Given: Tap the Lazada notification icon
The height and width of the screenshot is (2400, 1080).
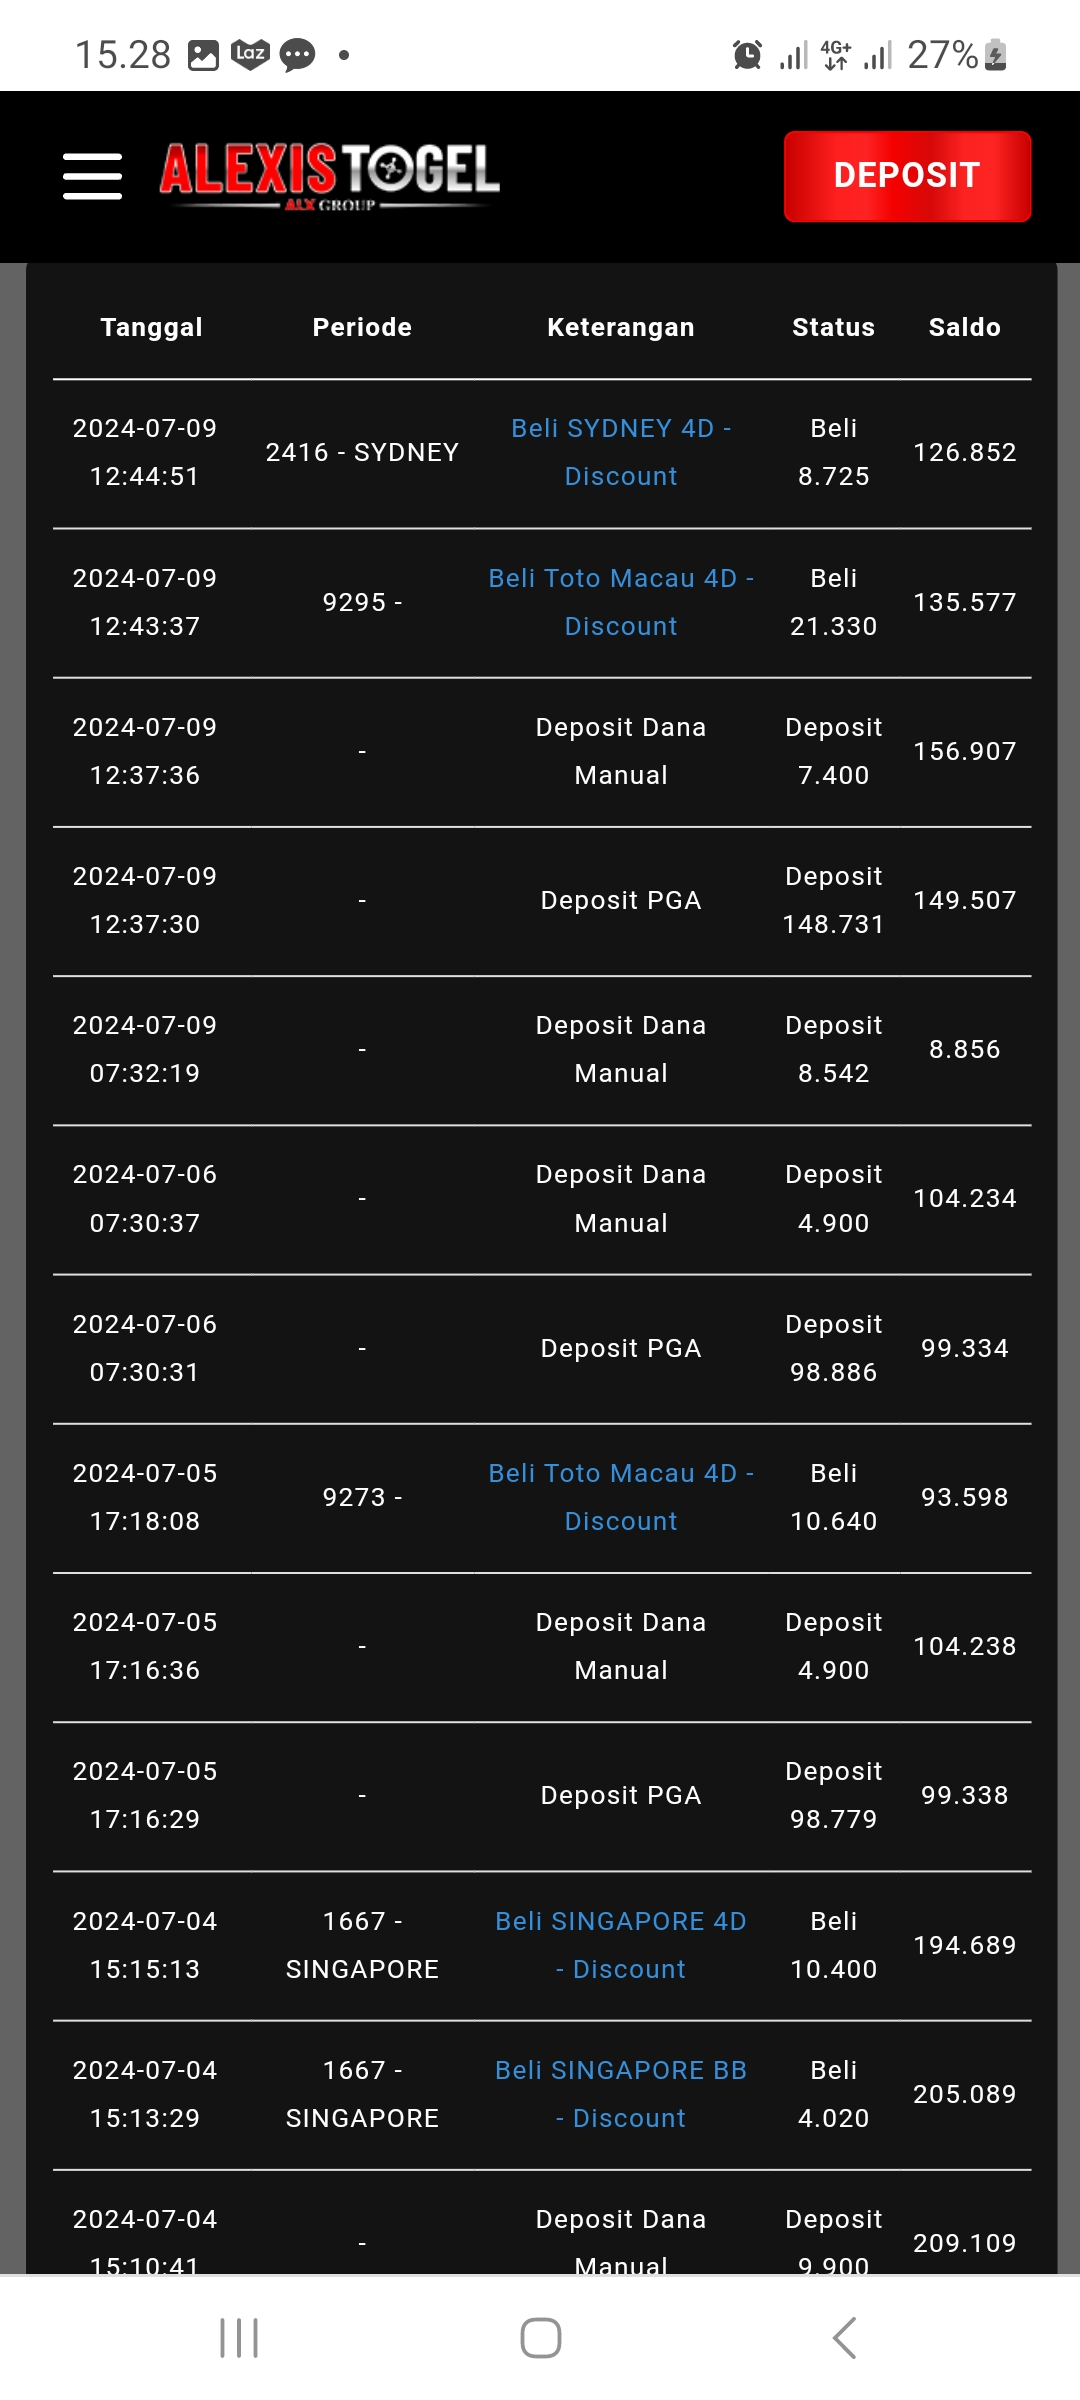Looking at the screenshot, I should pyautogui.click(x=250, y=54).
